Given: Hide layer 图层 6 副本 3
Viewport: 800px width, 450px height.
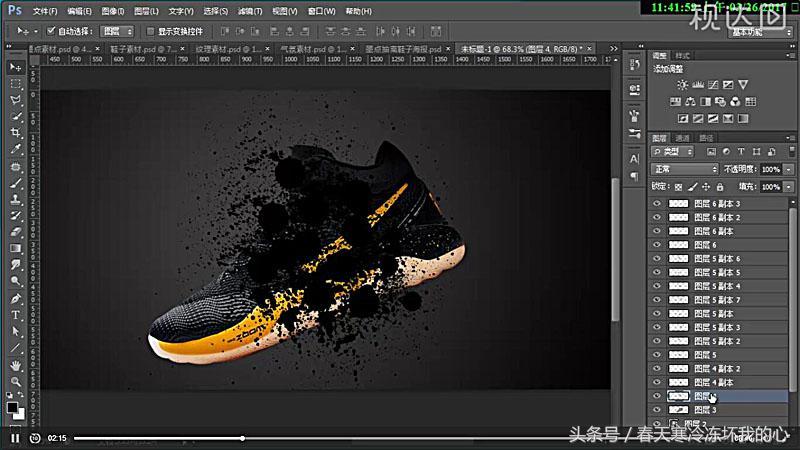Looking at the screenshot, I should [657, 204].
